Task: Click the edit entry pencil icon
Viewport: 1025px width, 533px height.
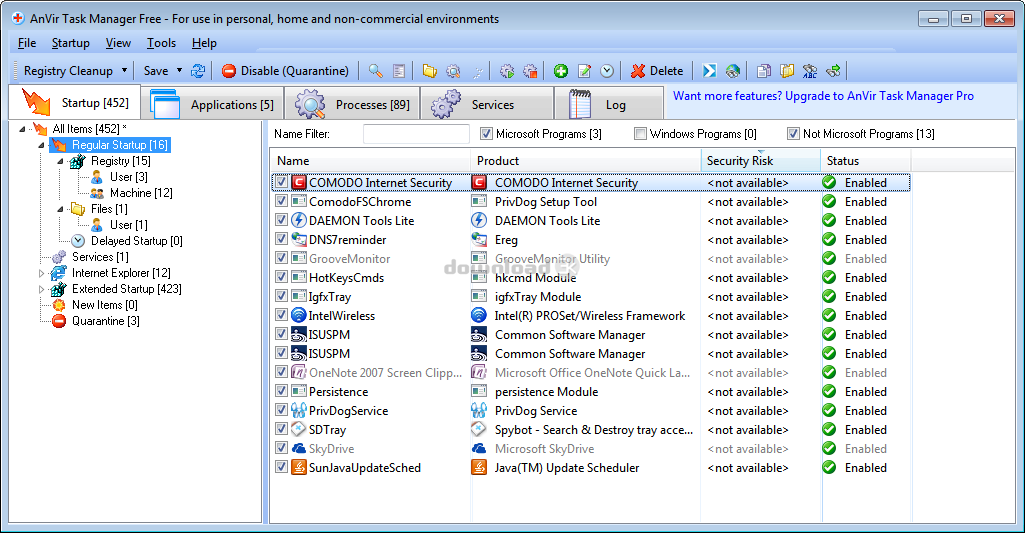Action: (x=584, y=71)
